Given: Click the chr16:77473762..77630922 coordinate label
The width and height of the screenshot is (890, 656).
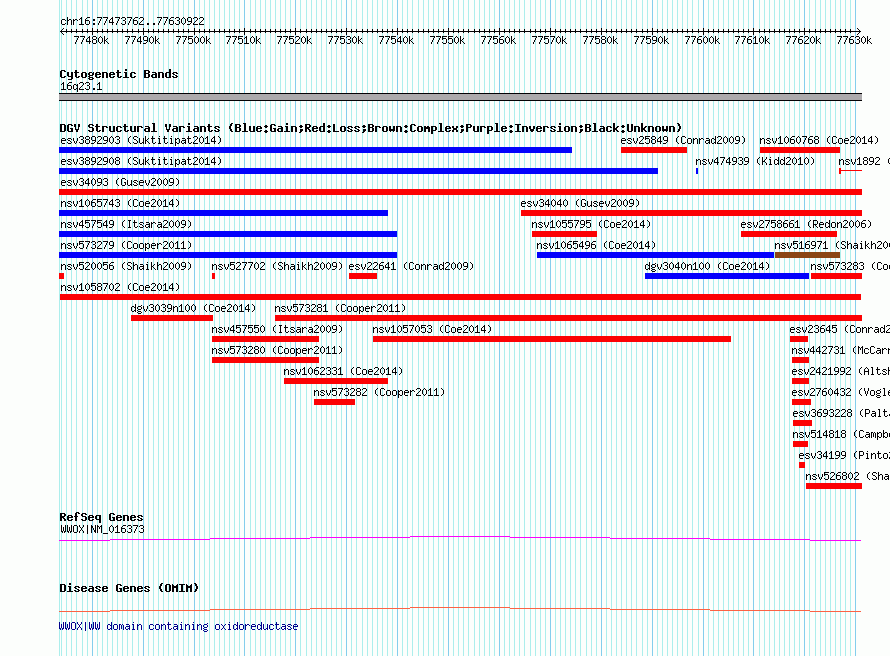Looking at the screenshot, I should pos(132,21).
